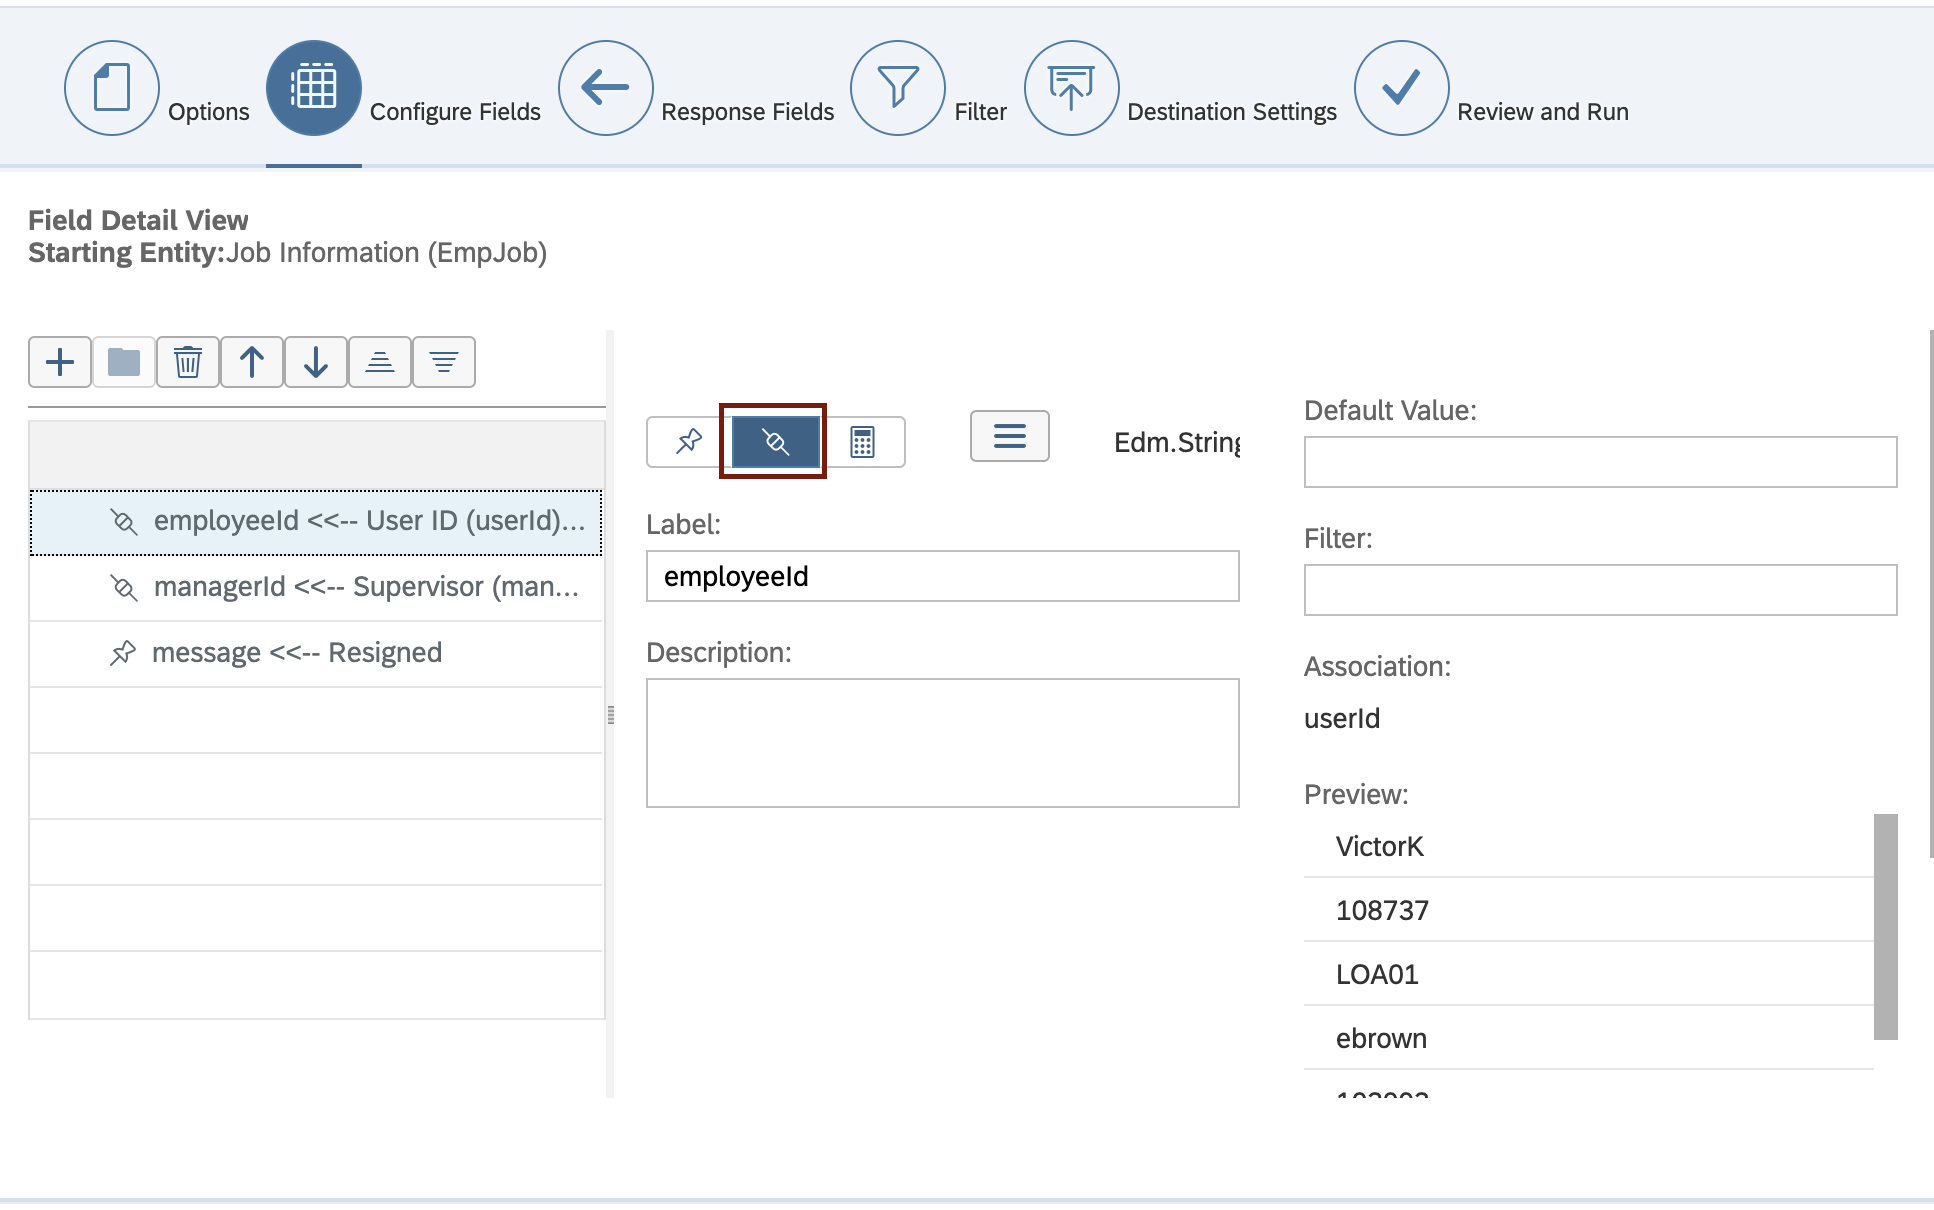Click the delete trash can icon

coord(188,362)
